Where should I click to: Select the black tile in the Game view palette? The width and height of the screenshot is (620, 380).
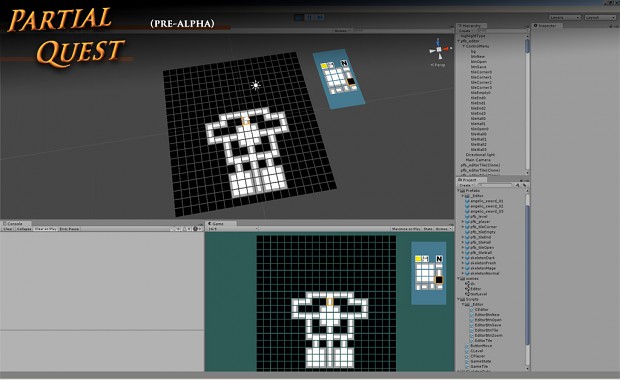pyautogui.click(x=439, y=280)
